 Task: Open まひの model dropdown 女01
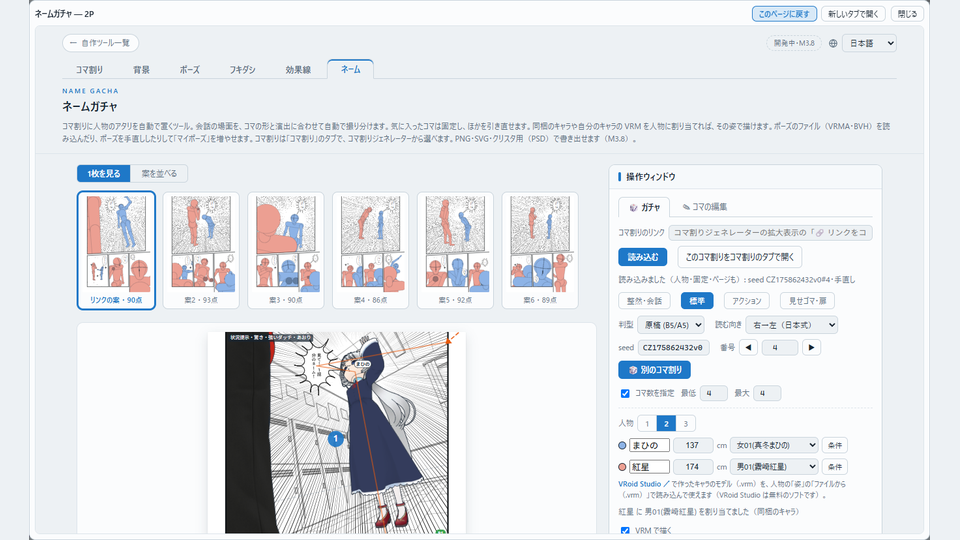tap(774, 445)
